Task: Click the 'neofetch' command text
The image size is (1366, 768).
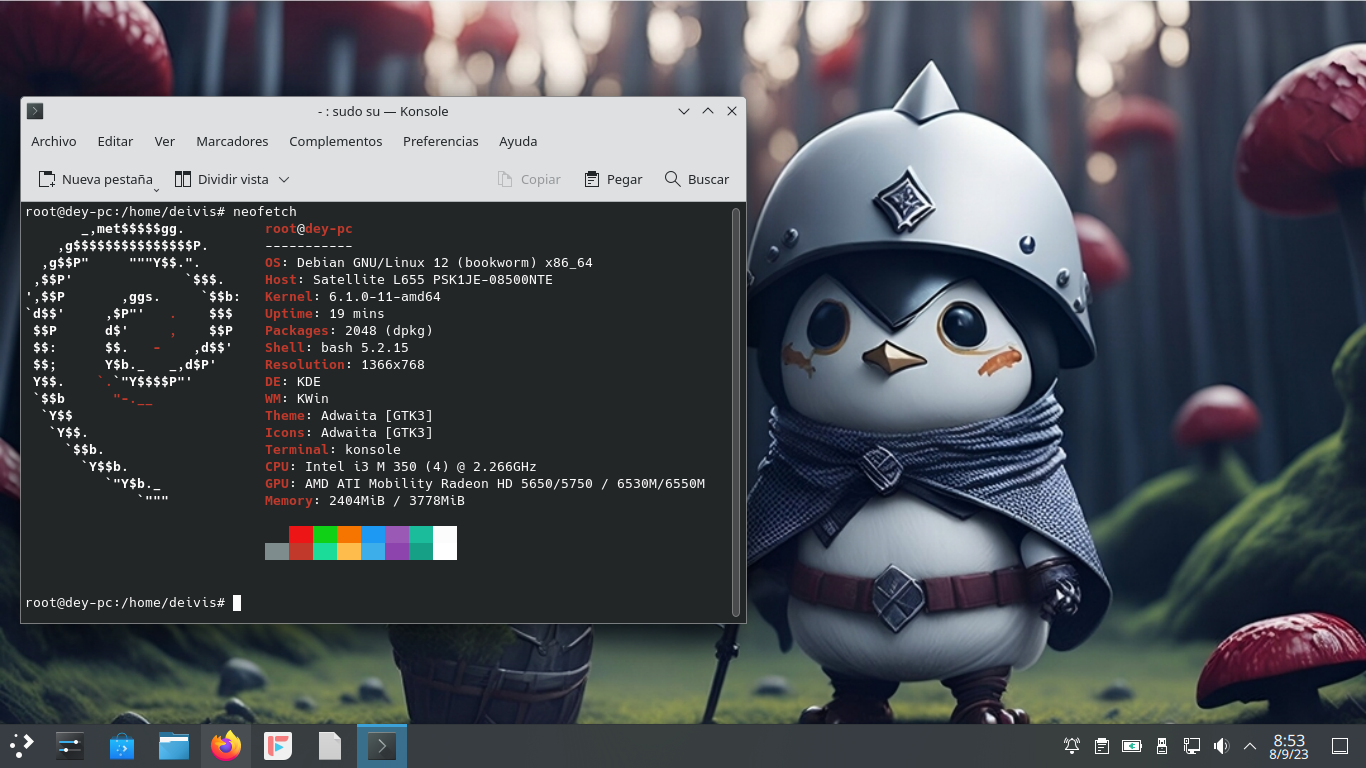Action: [265, 212]
